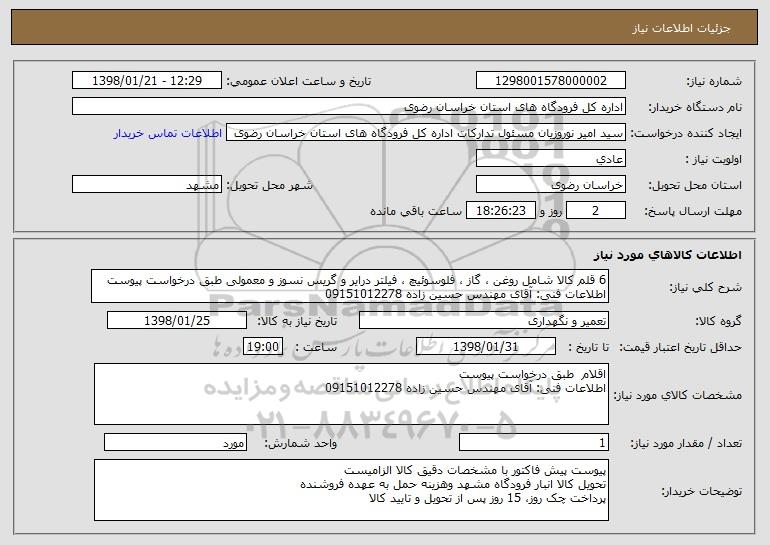Click the buyer organization name field اداره کل فرودگاه های
The height and width of the screenshot is (545, 770).
pos(349,107)
